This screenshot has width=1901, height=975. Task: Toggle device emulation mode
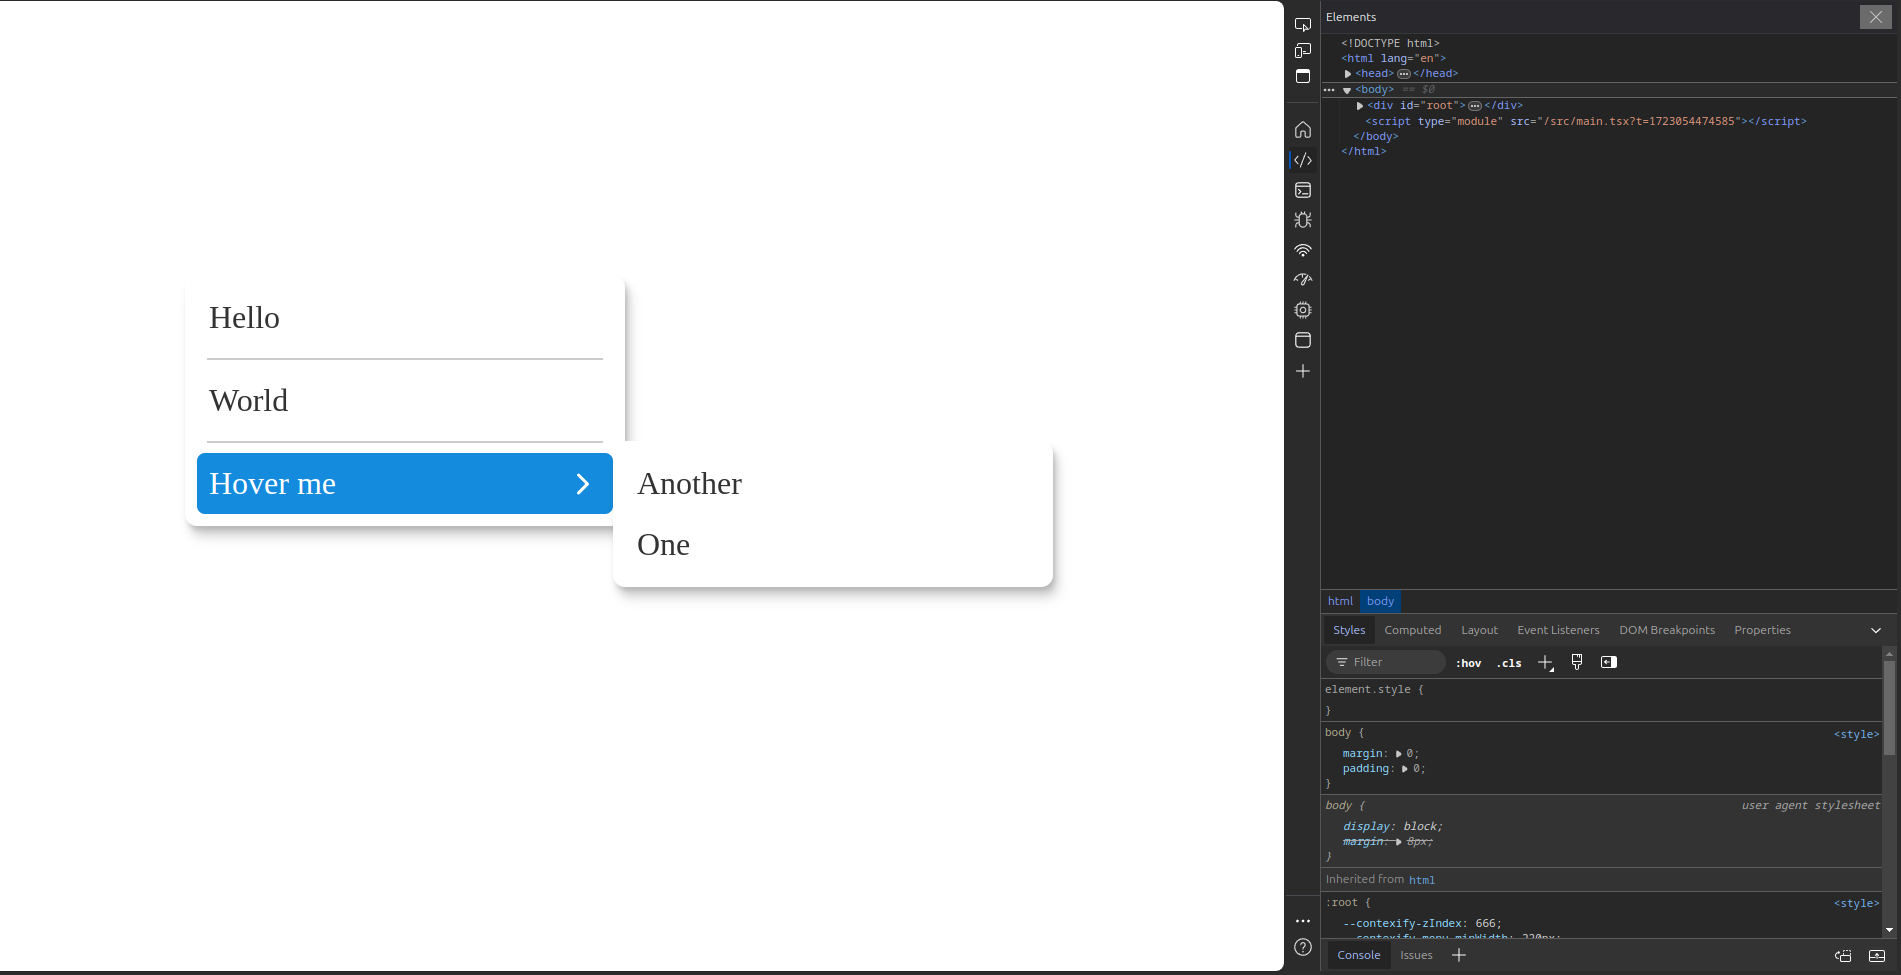[x=1302, y=51]
